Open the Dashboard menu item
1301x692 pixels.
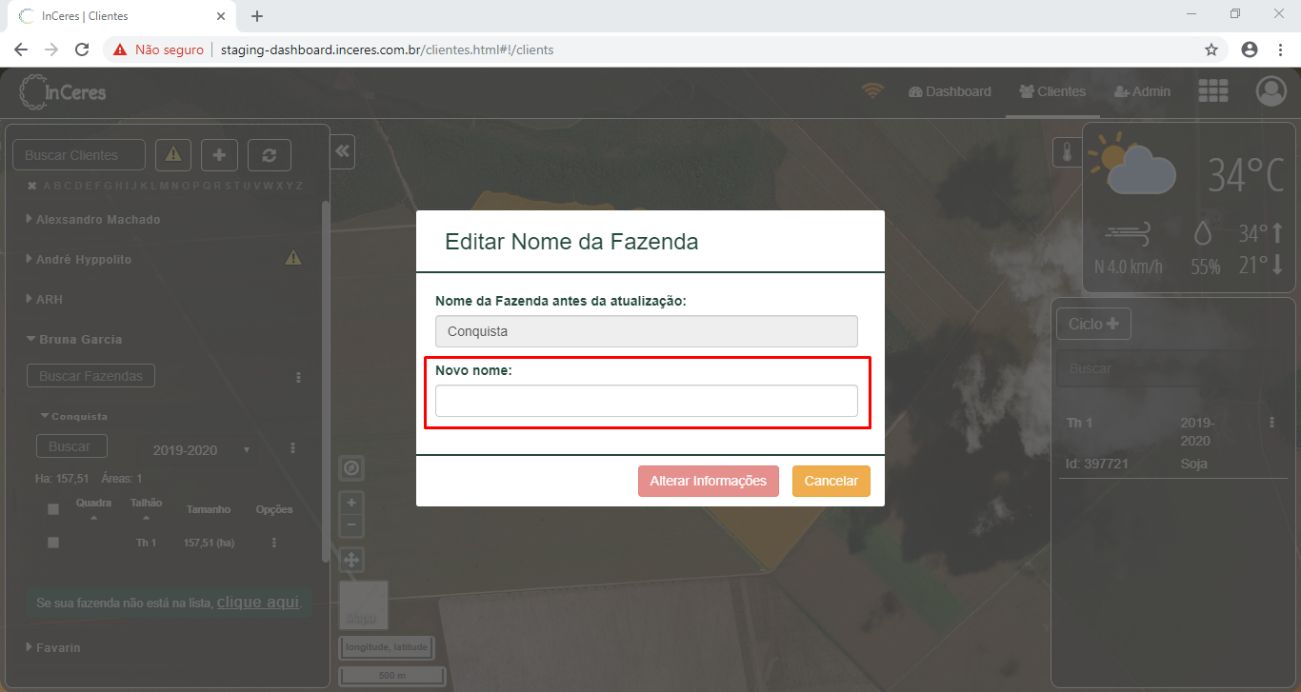tap(950, 91)
